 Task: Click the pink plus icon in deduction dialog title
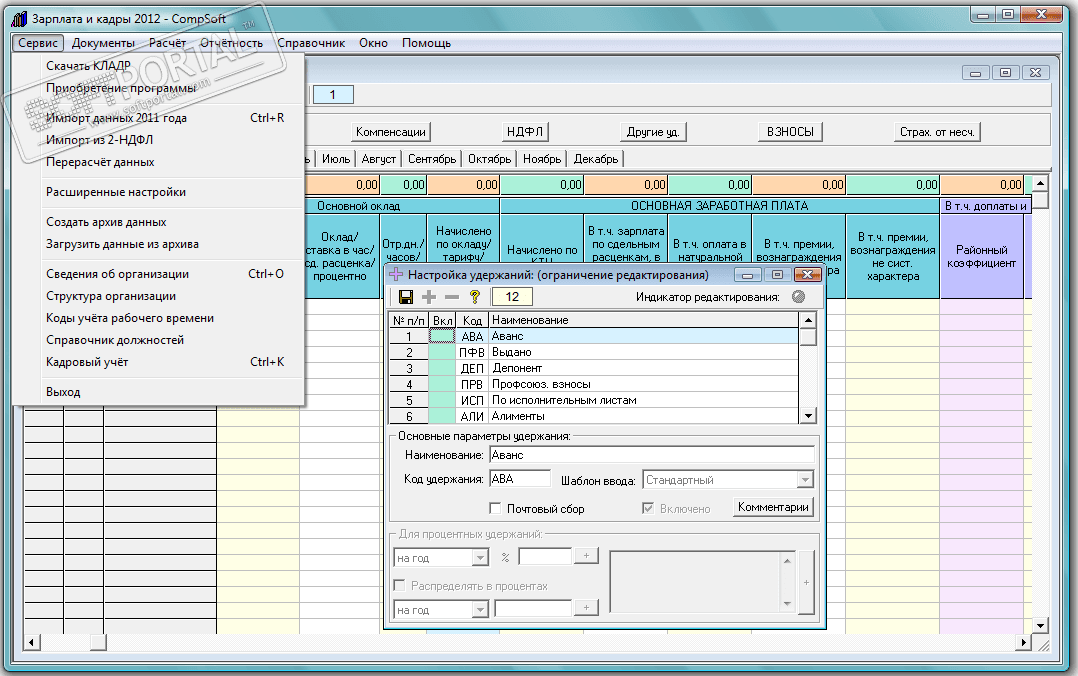pyautogui.click(x=396, y=275)
